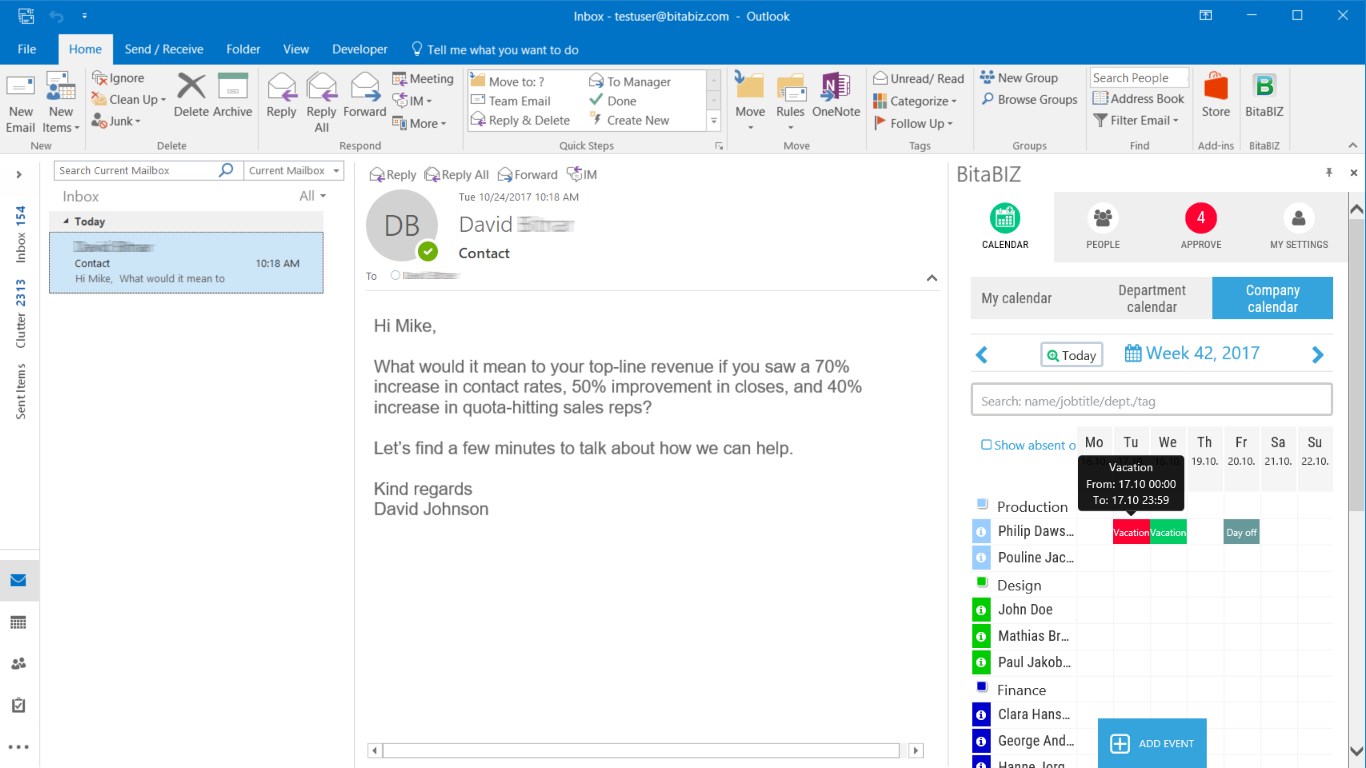Click red Vacation event block
1366x768 pixels.
(1131, 532)
